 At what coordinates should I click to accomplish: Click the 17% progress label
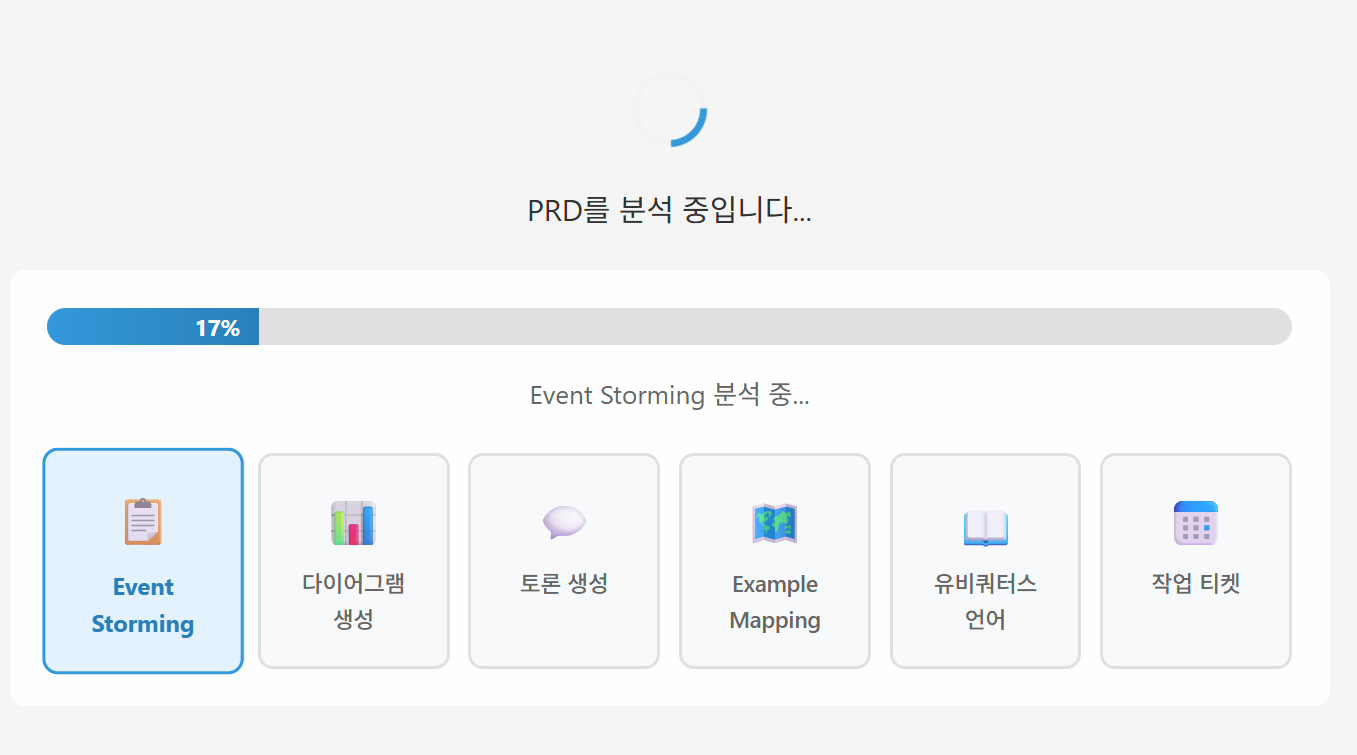pyautogui.click(x=217, y=328)
